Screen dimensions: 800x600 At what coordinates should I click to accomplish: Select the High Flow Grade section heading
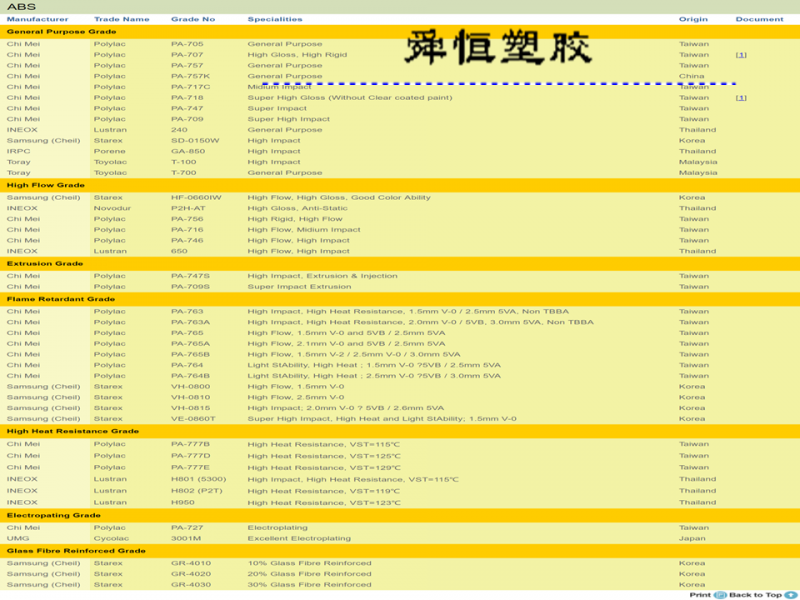click(x=45, y=185)
